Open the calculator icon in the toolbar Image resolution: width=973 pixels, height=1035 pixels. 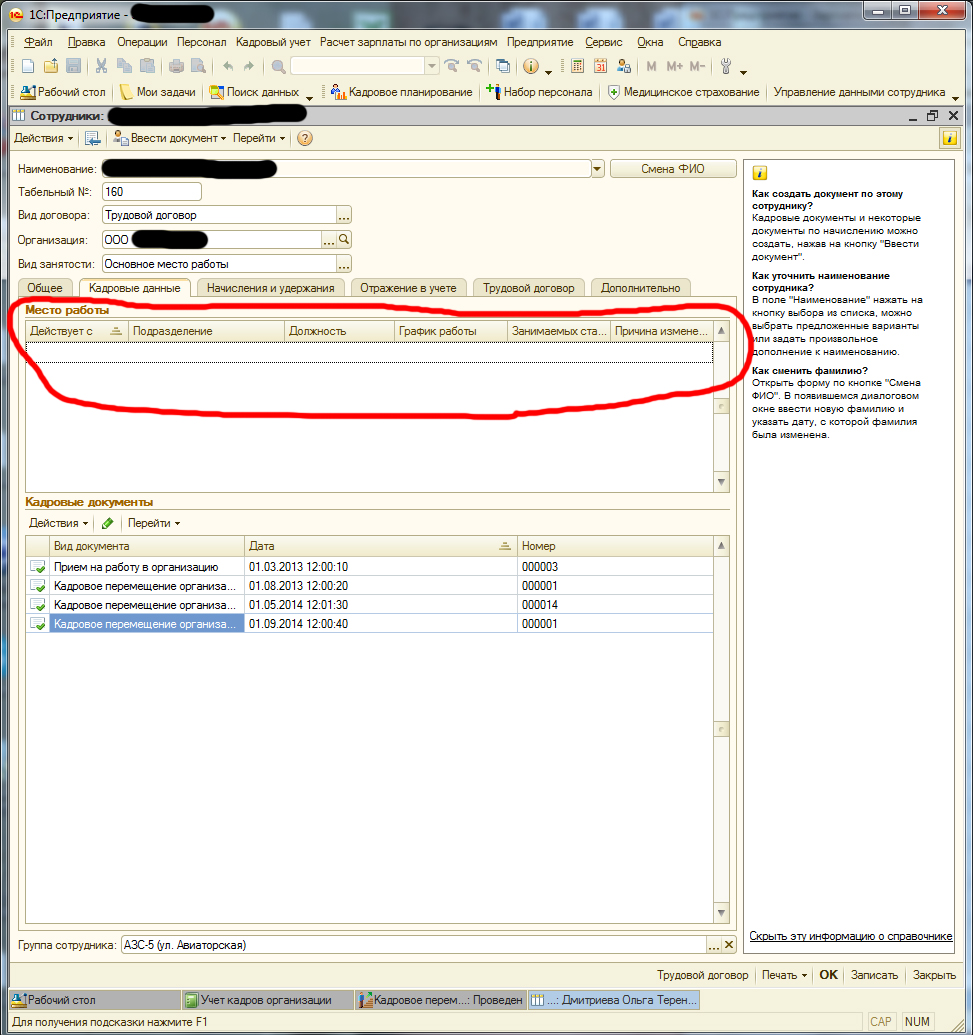577,67
